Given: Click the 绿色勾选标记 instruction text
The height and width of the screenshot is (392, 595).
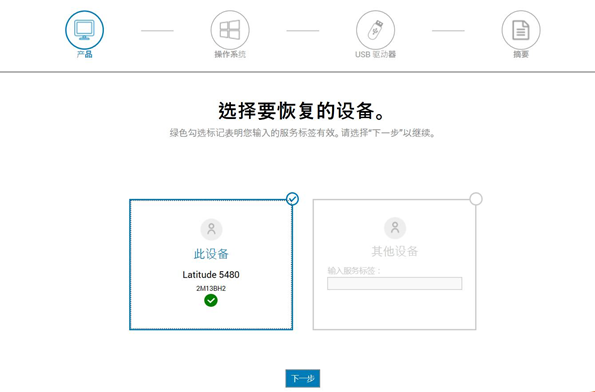Looking at the screenshot, I should point(303,133).
